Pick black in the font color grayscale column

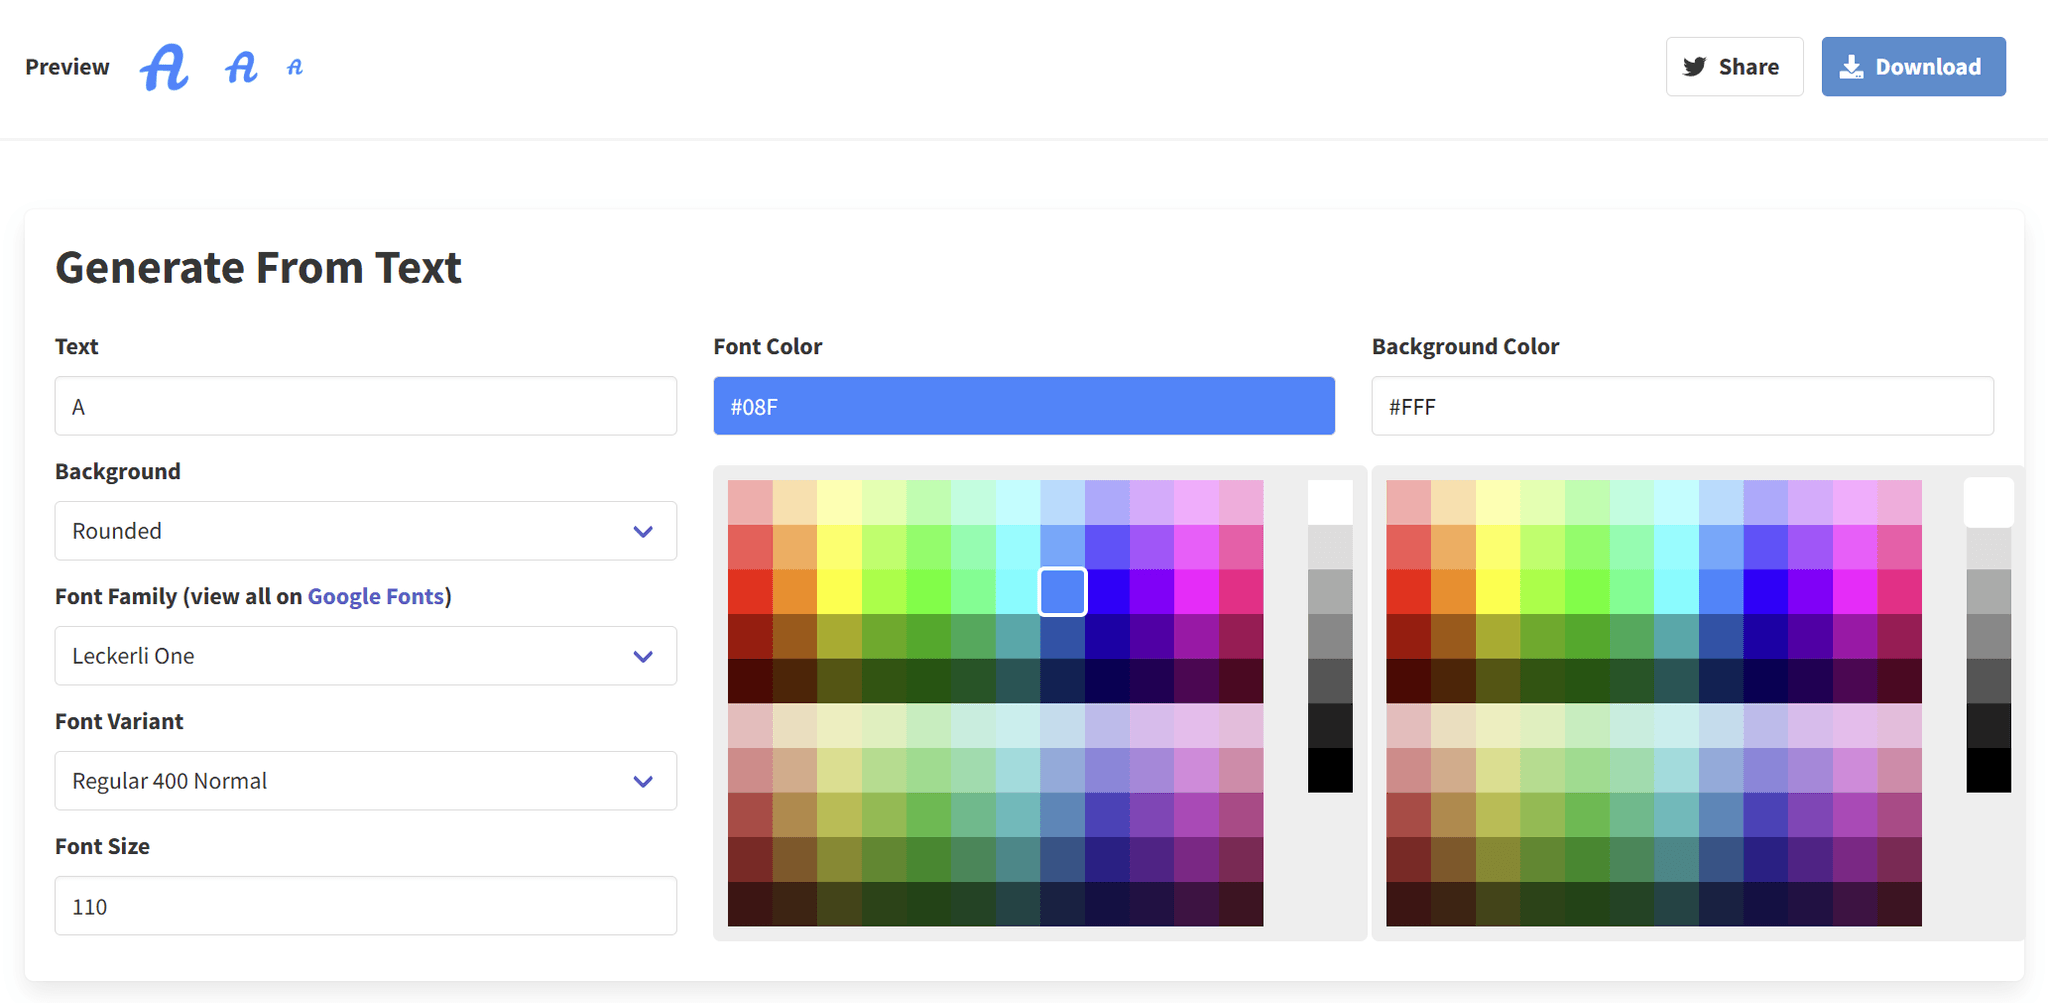(x=1330, y=770)
